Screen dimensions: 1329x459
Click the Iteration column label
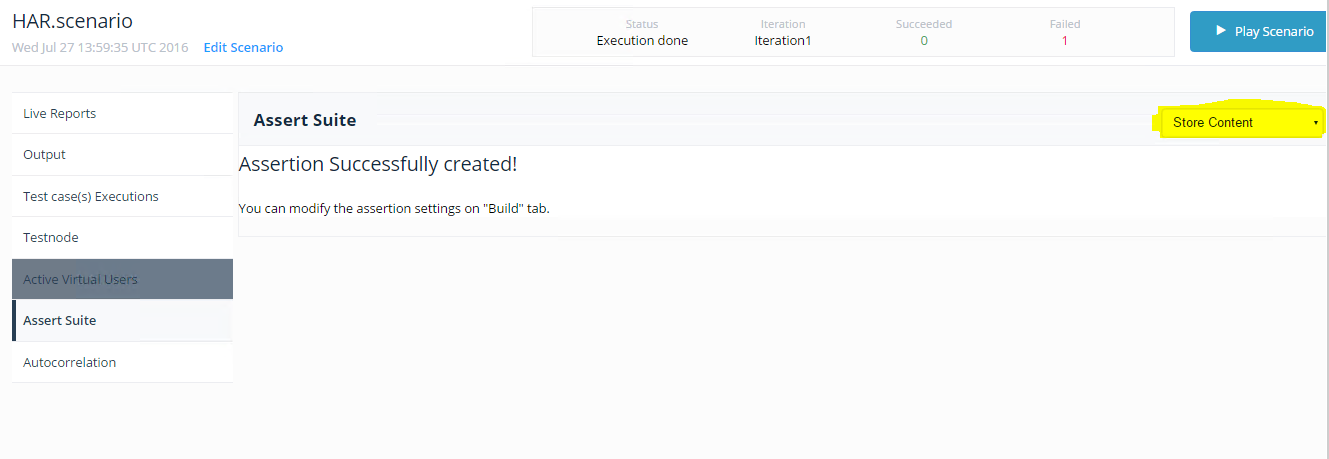point(782,24)
